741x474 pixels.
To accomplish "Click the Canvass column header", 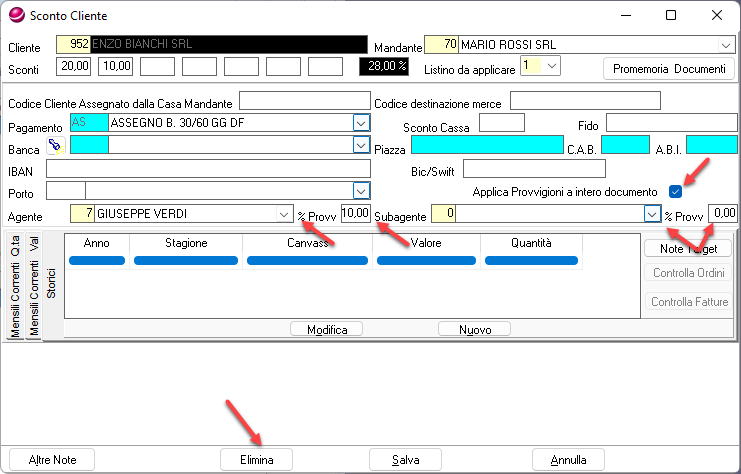I will [307, 243].
